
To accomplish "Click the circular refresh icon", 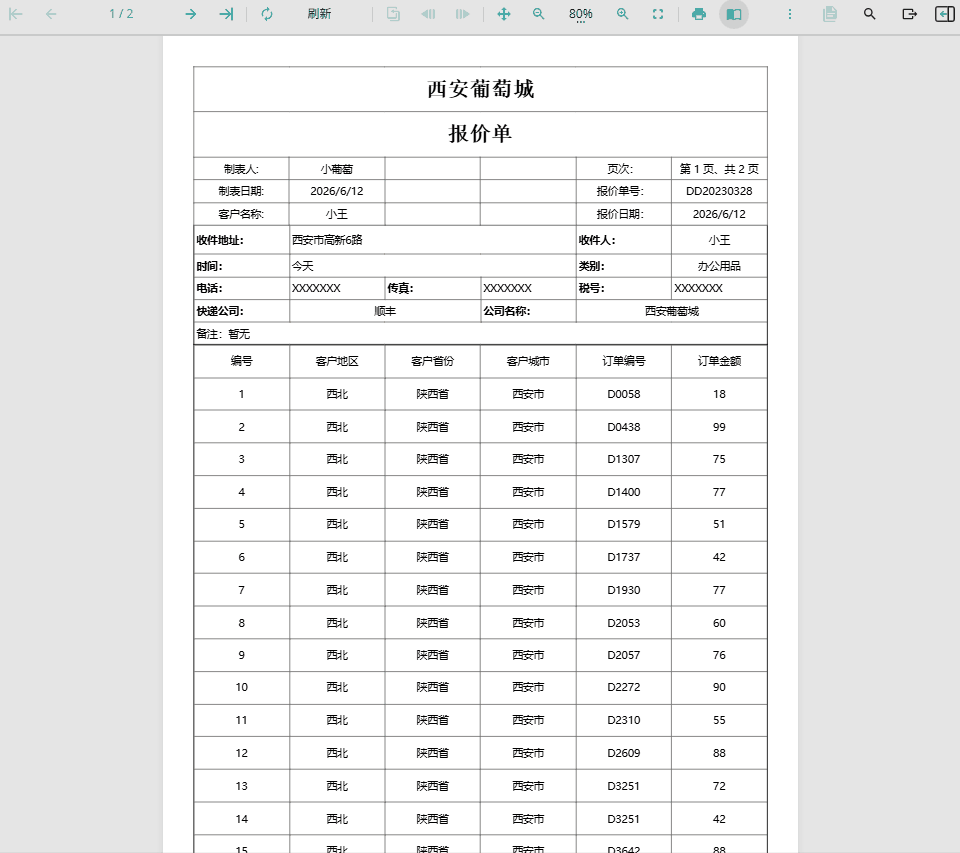I will pyautogui.click(x=267, y=13).
